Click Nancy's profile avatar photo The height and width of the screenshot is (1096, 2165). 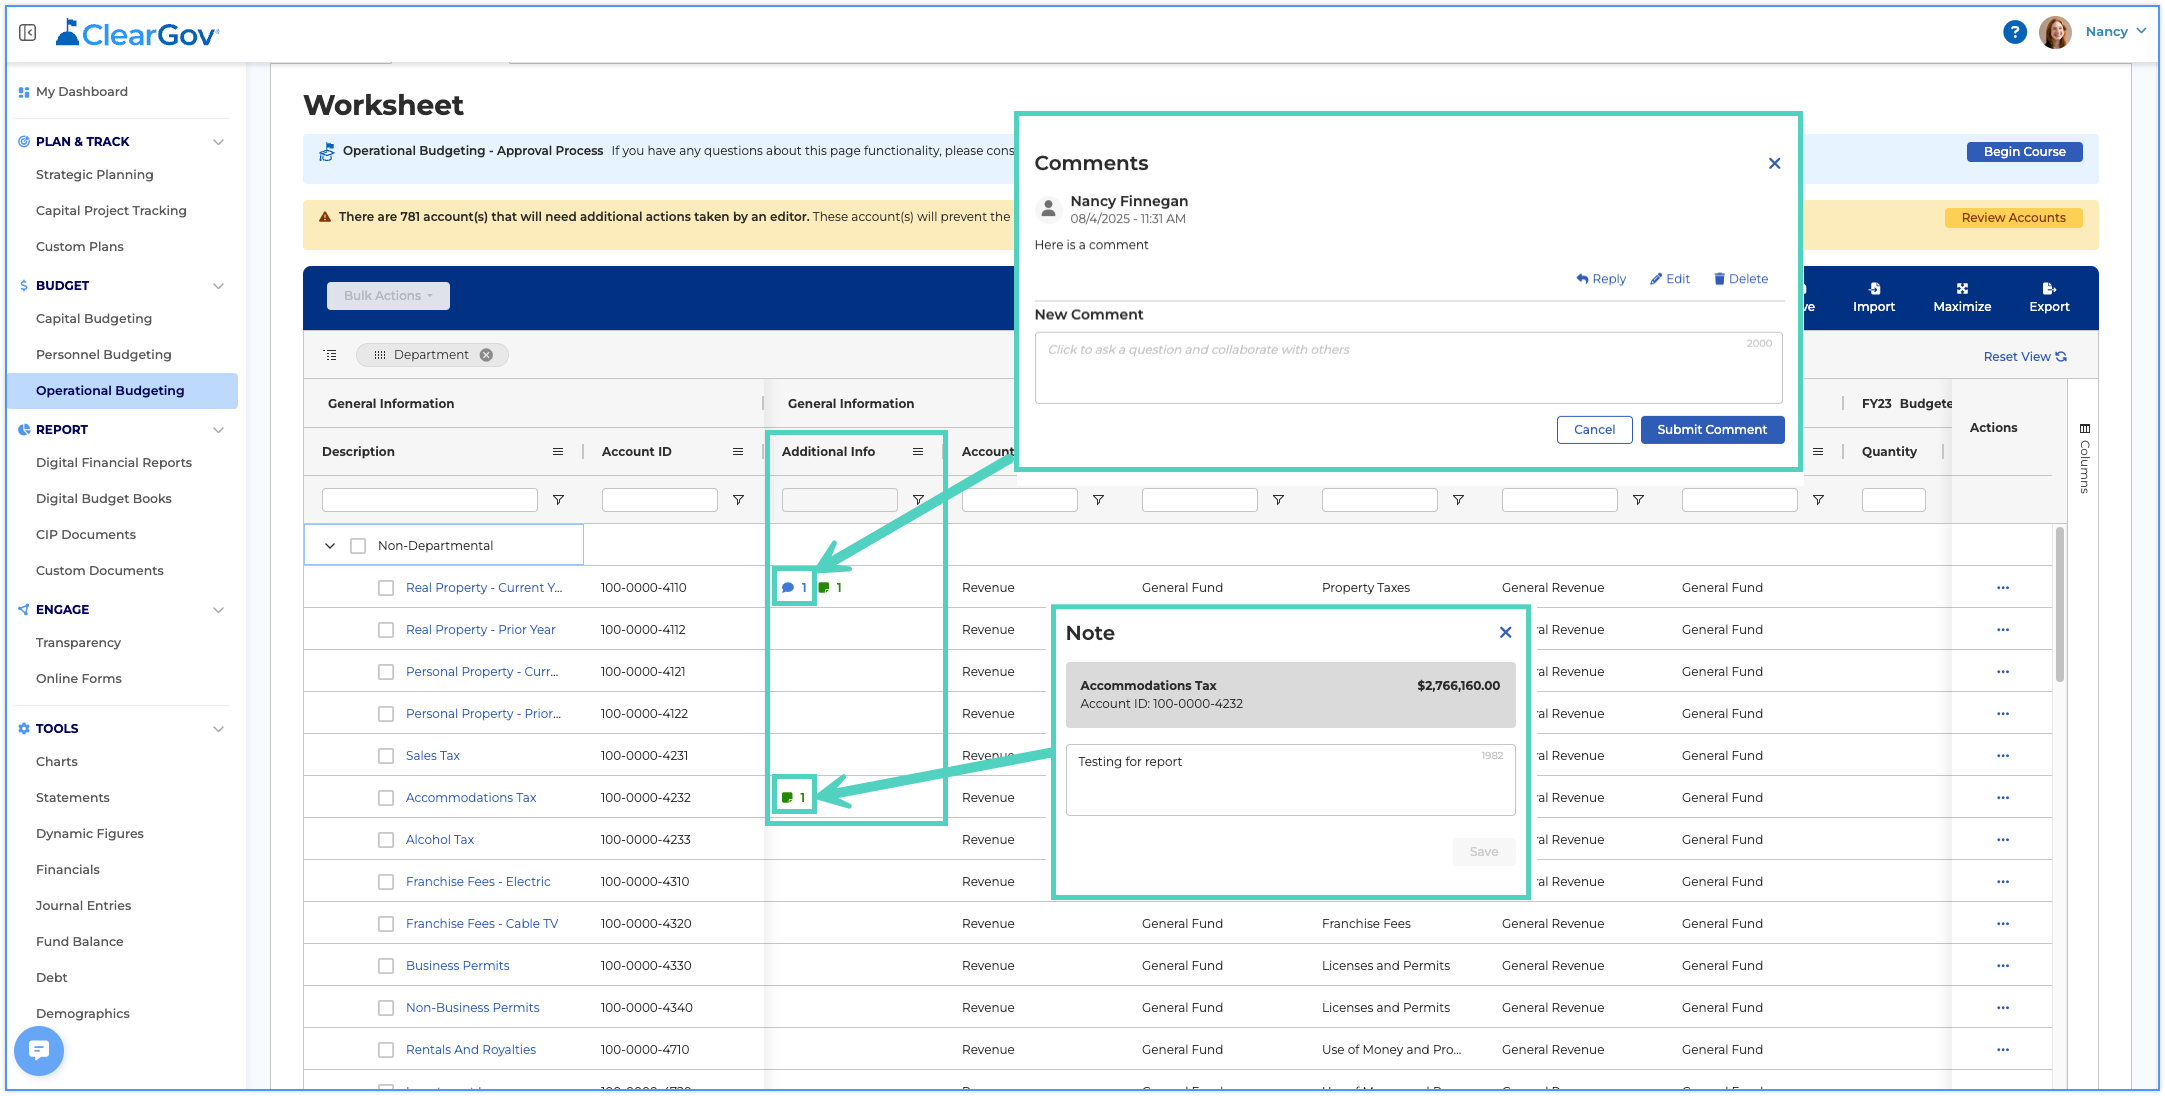[x=2055, y=32]
